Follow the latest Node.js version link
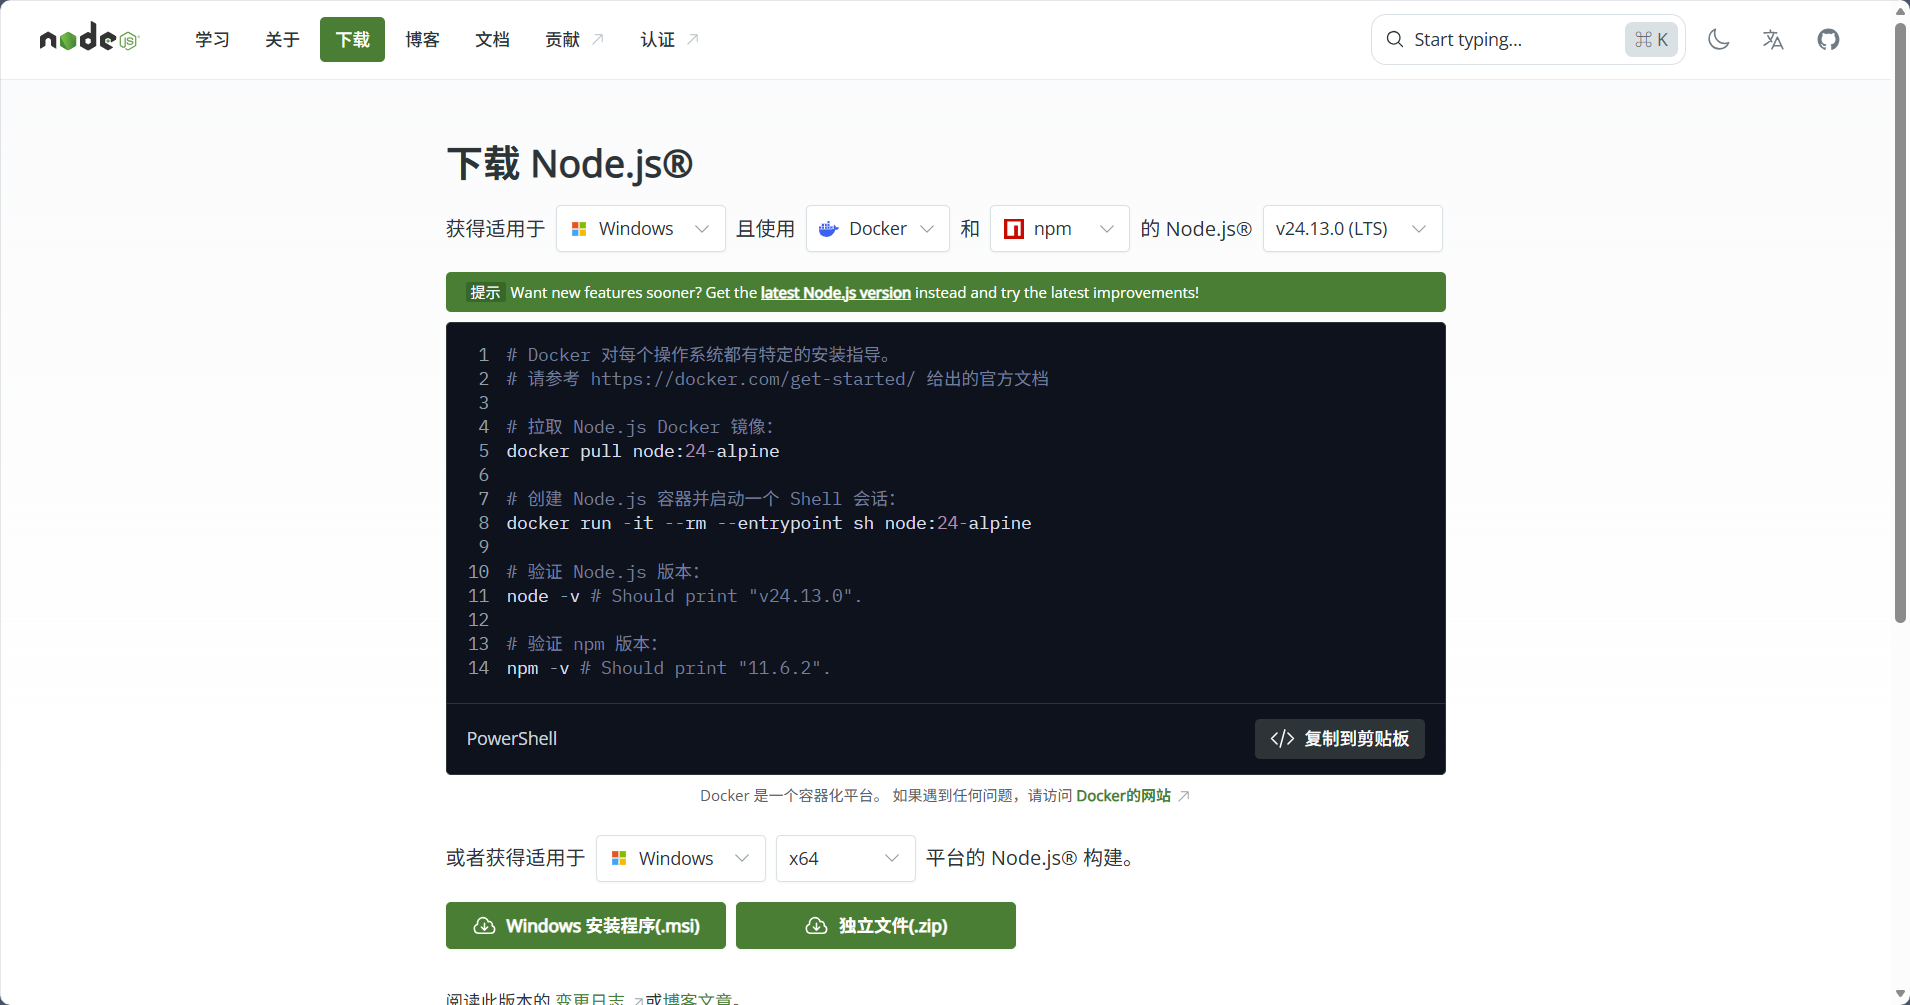 (835, 293)
